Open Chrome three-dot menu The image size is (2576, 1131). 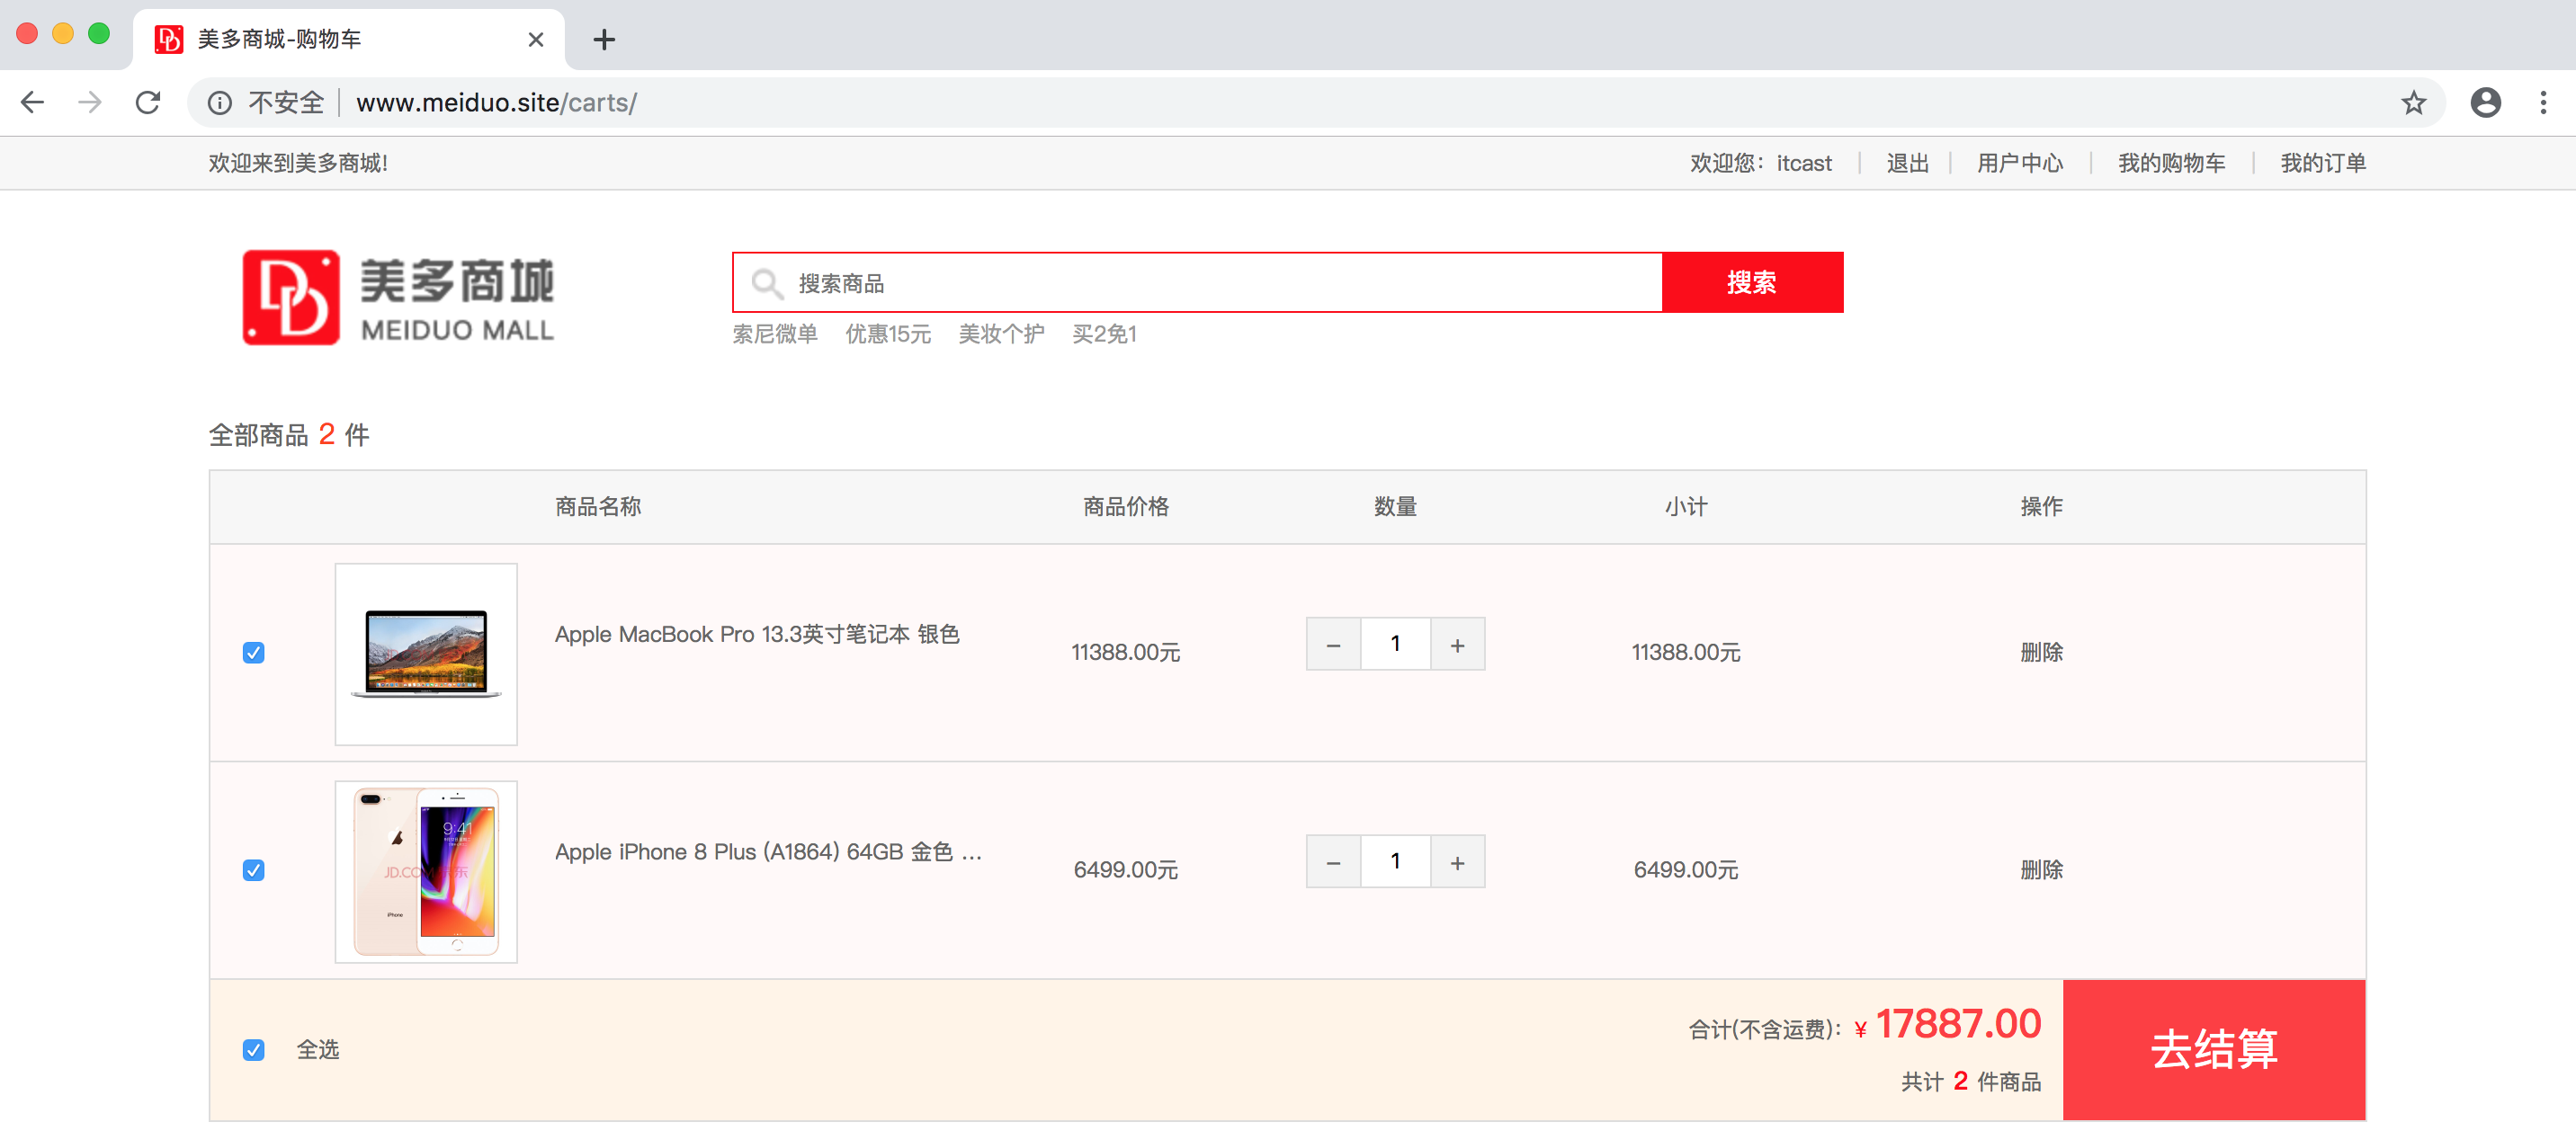click(2542, 102)
